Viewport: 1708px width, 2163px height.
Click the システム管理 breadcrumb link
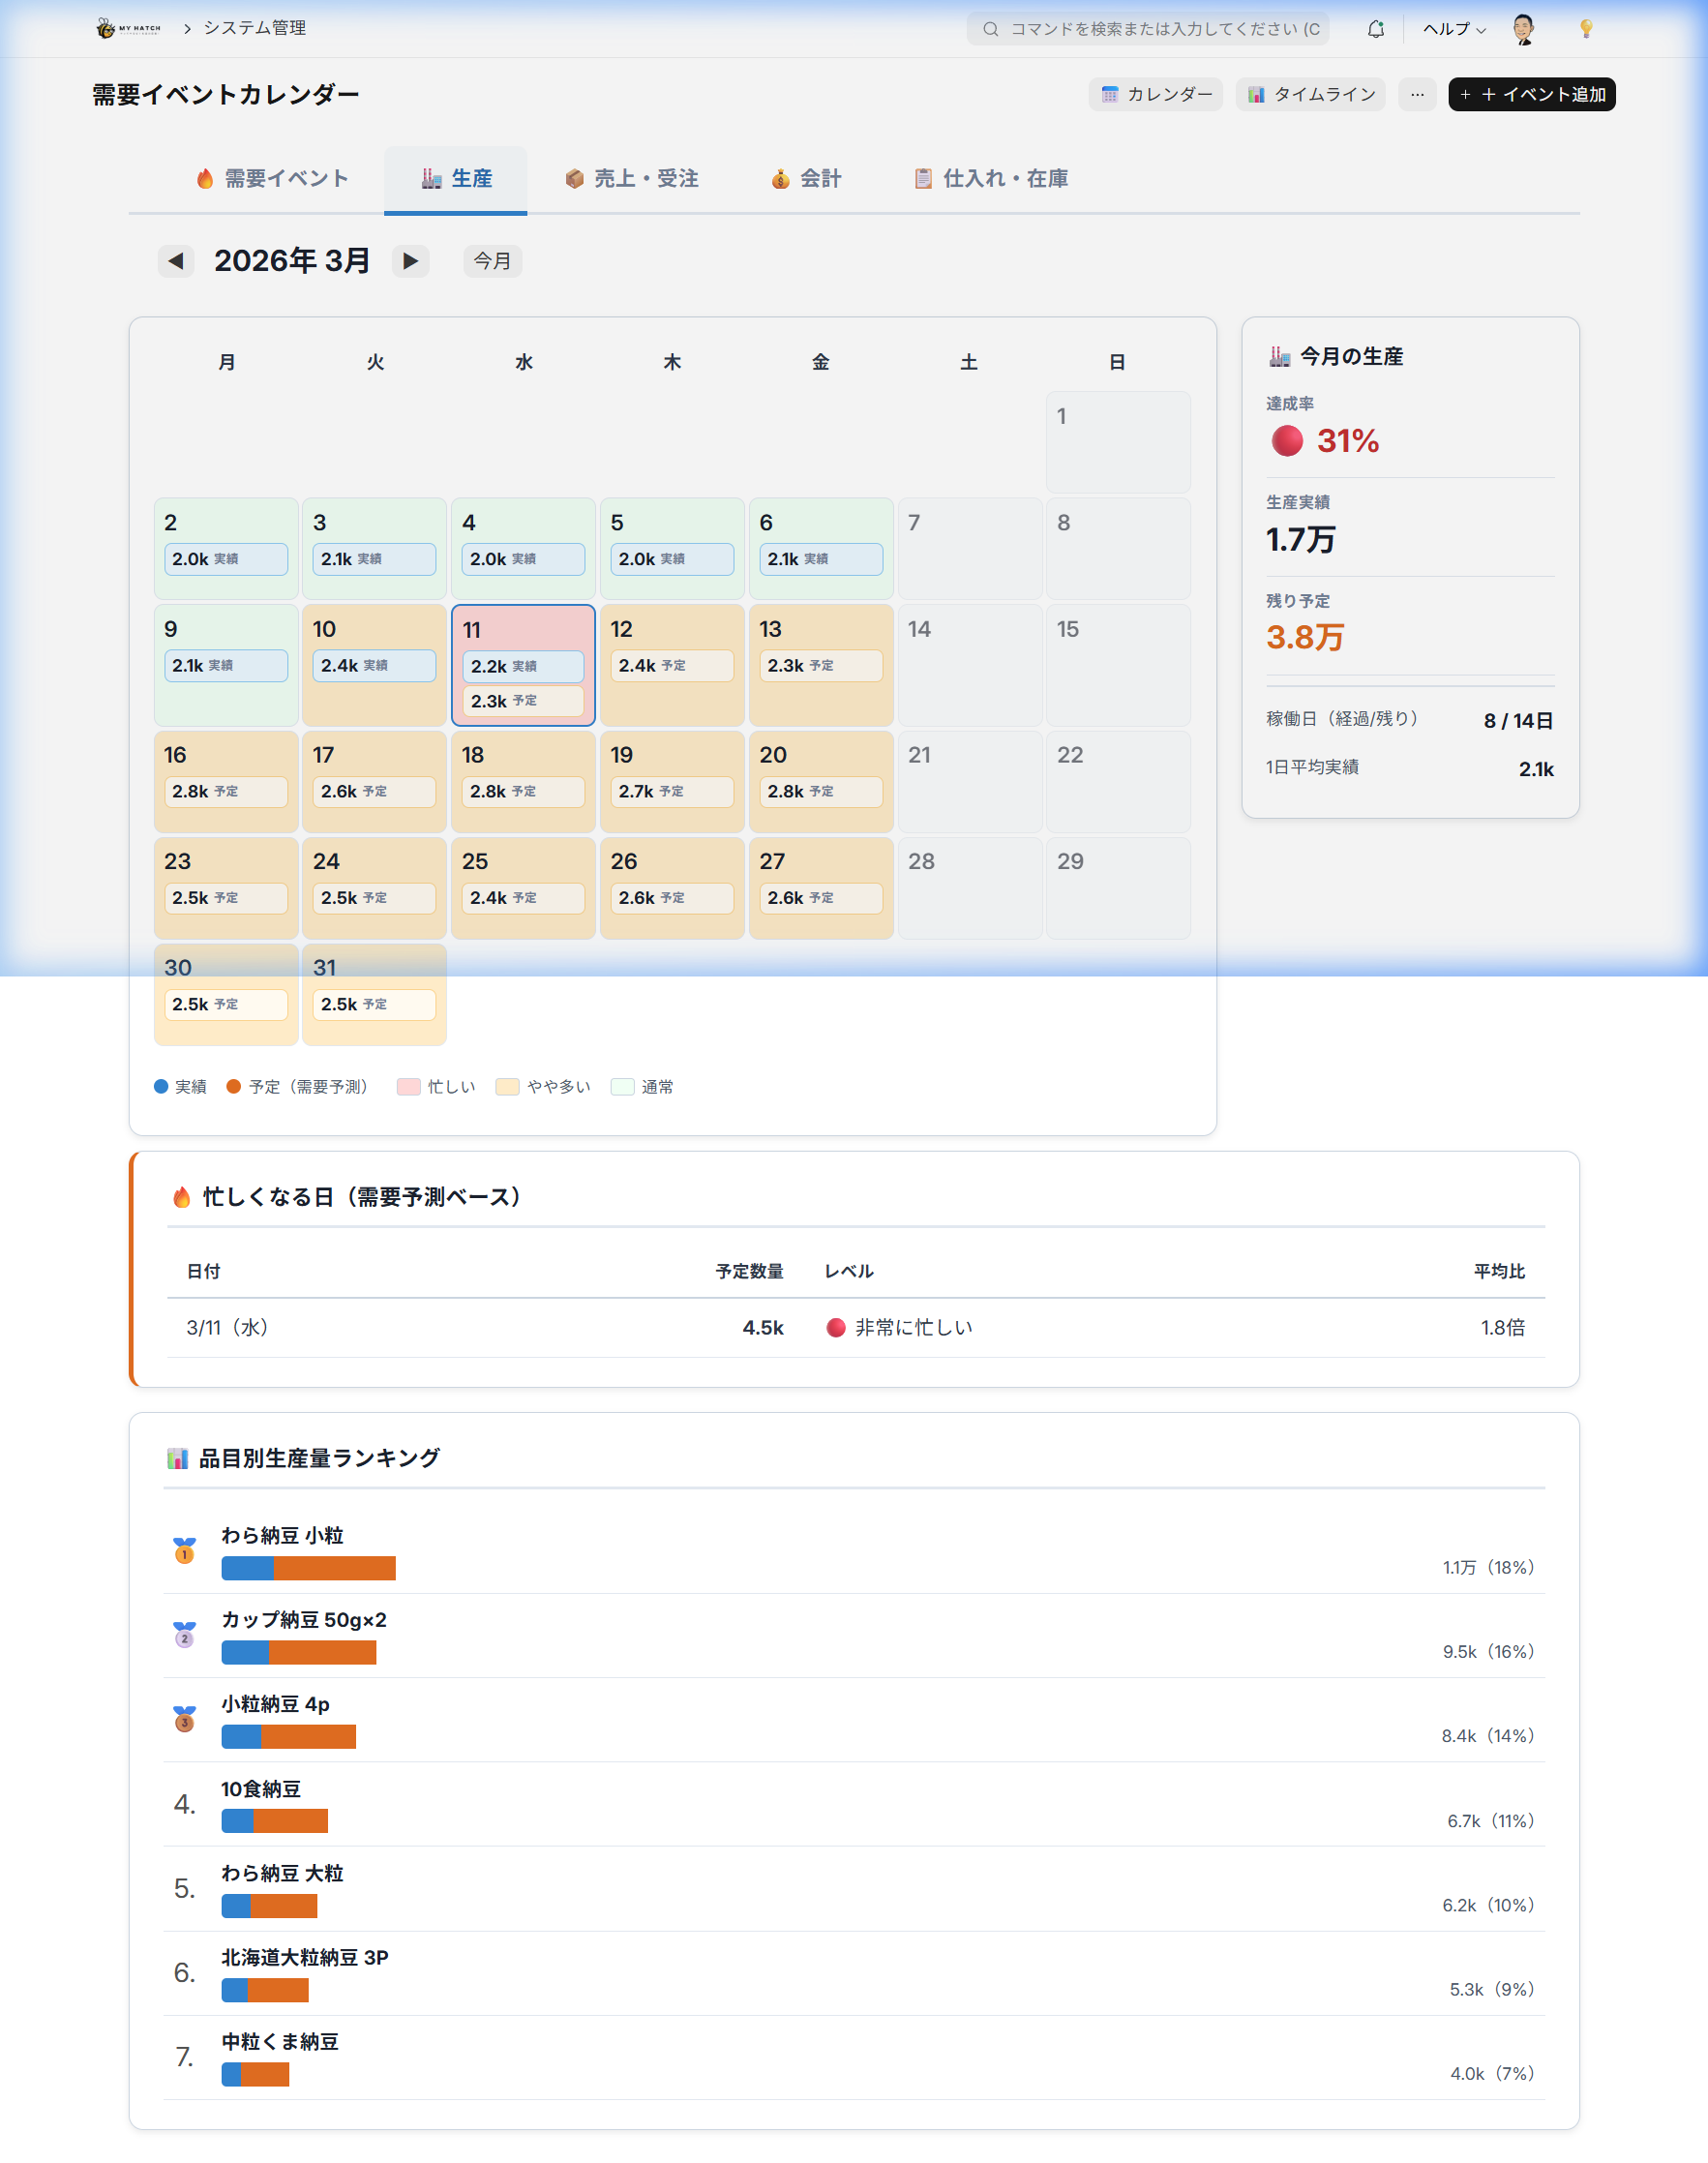coord(255,28)
